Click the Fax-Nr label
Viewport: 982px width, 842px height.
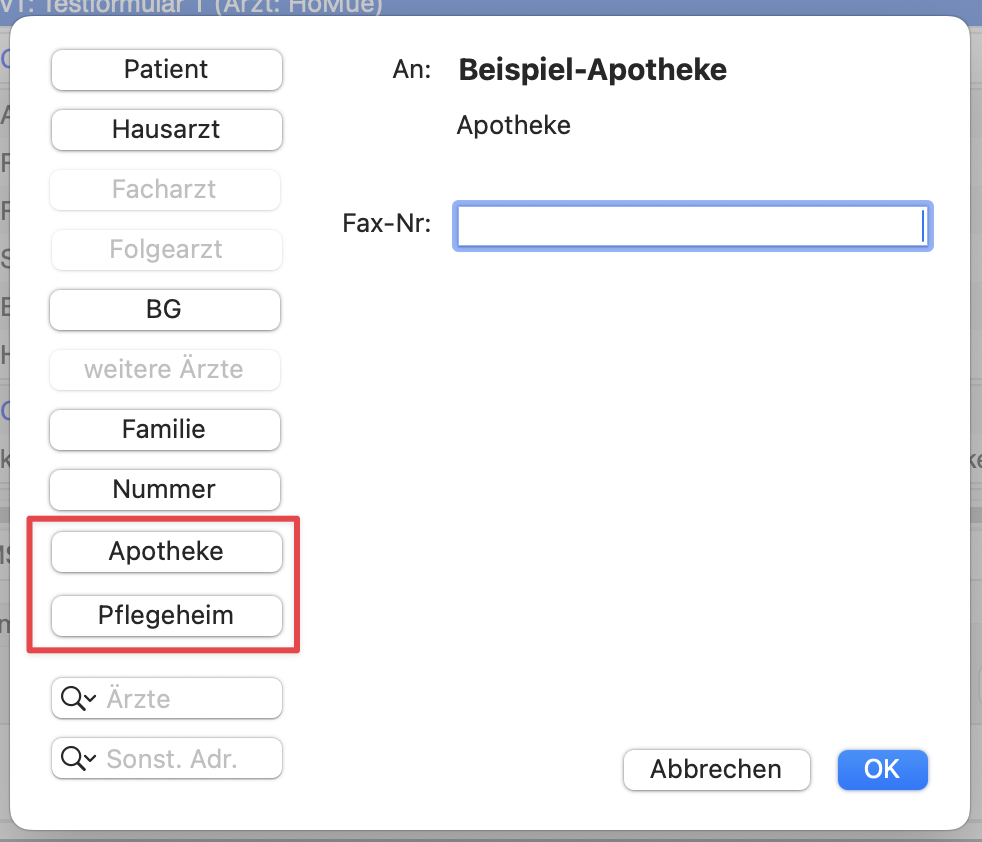pos(386,224)
